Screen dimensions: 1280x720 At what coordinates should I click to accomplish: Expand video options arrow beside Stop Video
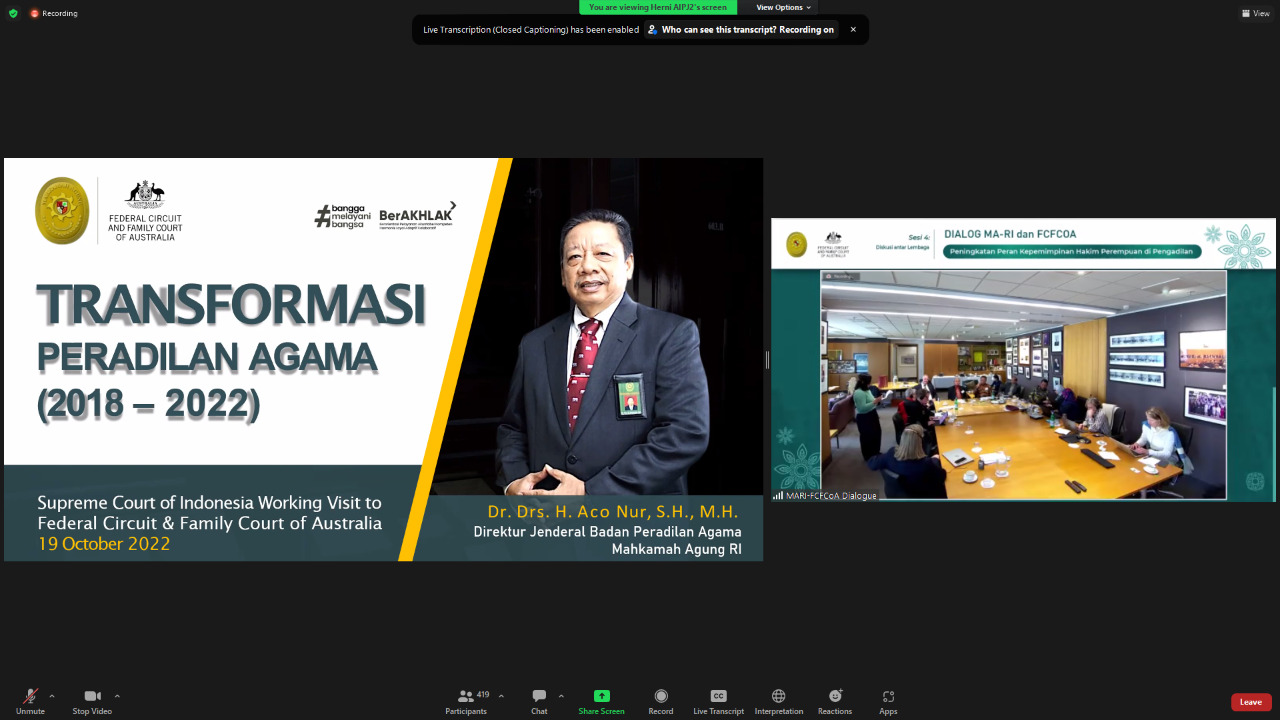117,696
